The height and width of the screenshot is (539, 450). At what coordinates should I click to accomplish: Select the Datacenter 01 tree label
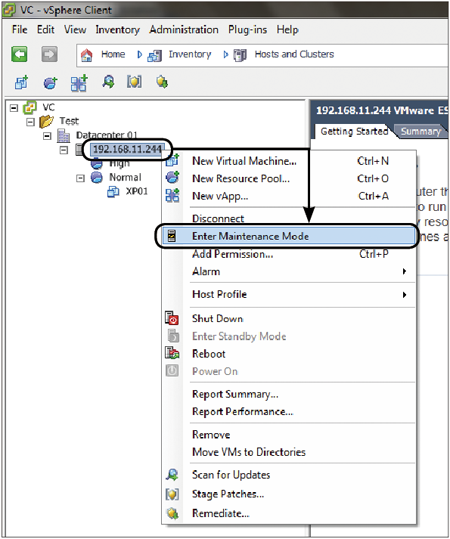[x=107, y=135]
